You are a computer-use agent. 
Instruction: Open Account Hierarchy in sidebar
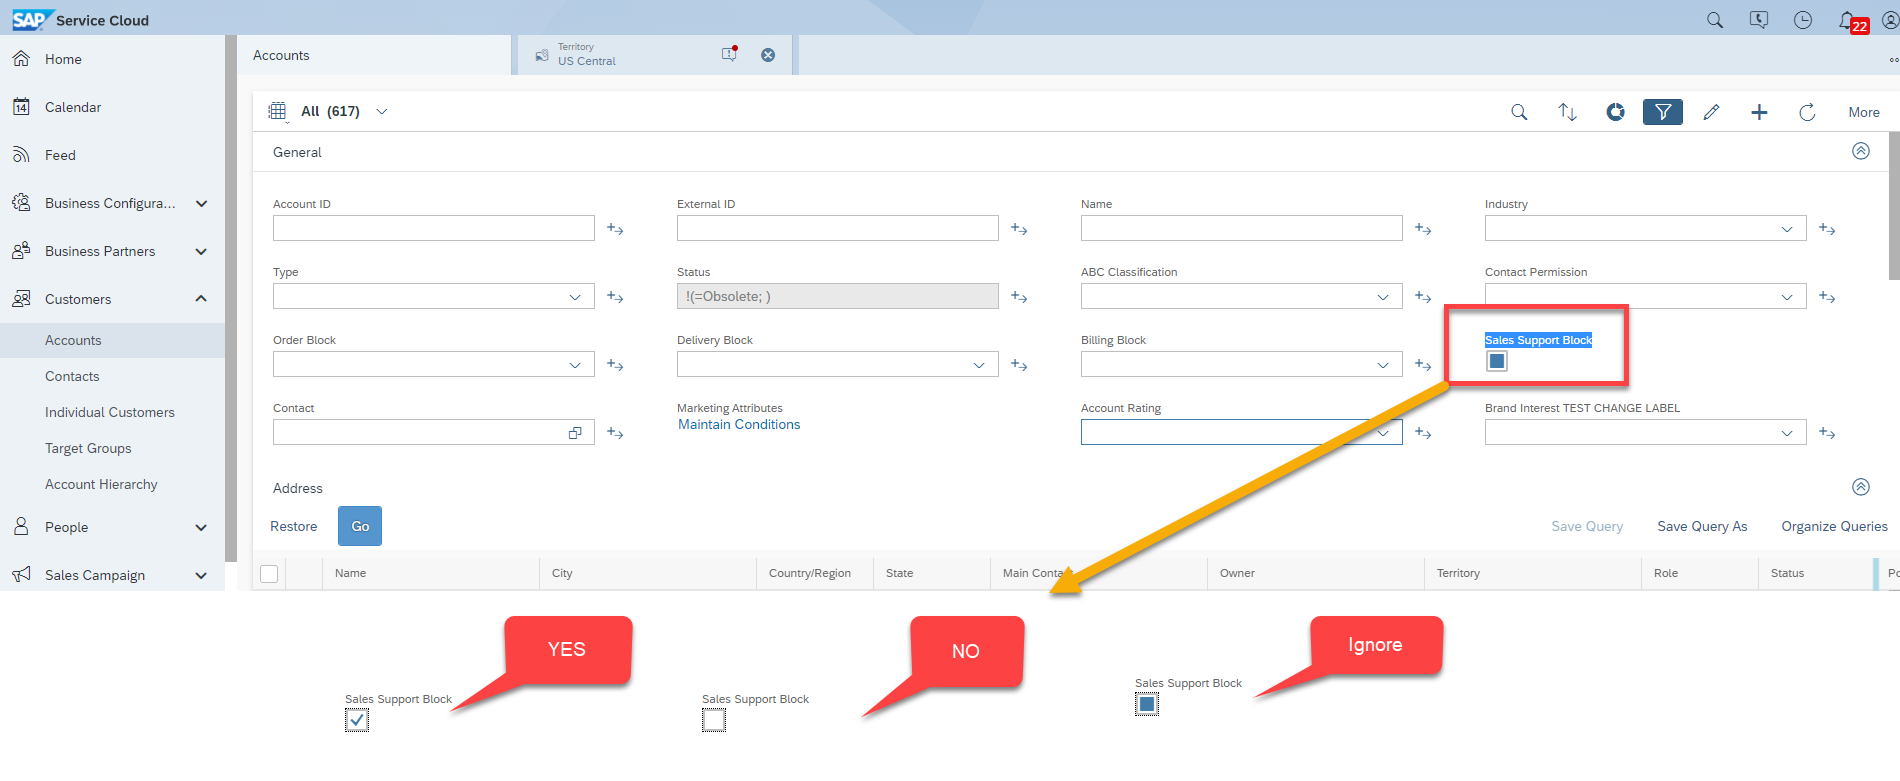101,484
